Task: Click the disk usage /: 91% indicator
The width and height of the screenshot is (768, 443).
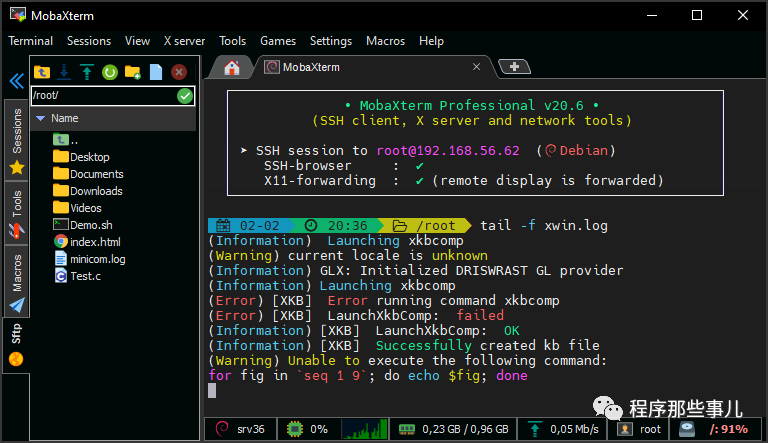Action: [x=716, y=429]
